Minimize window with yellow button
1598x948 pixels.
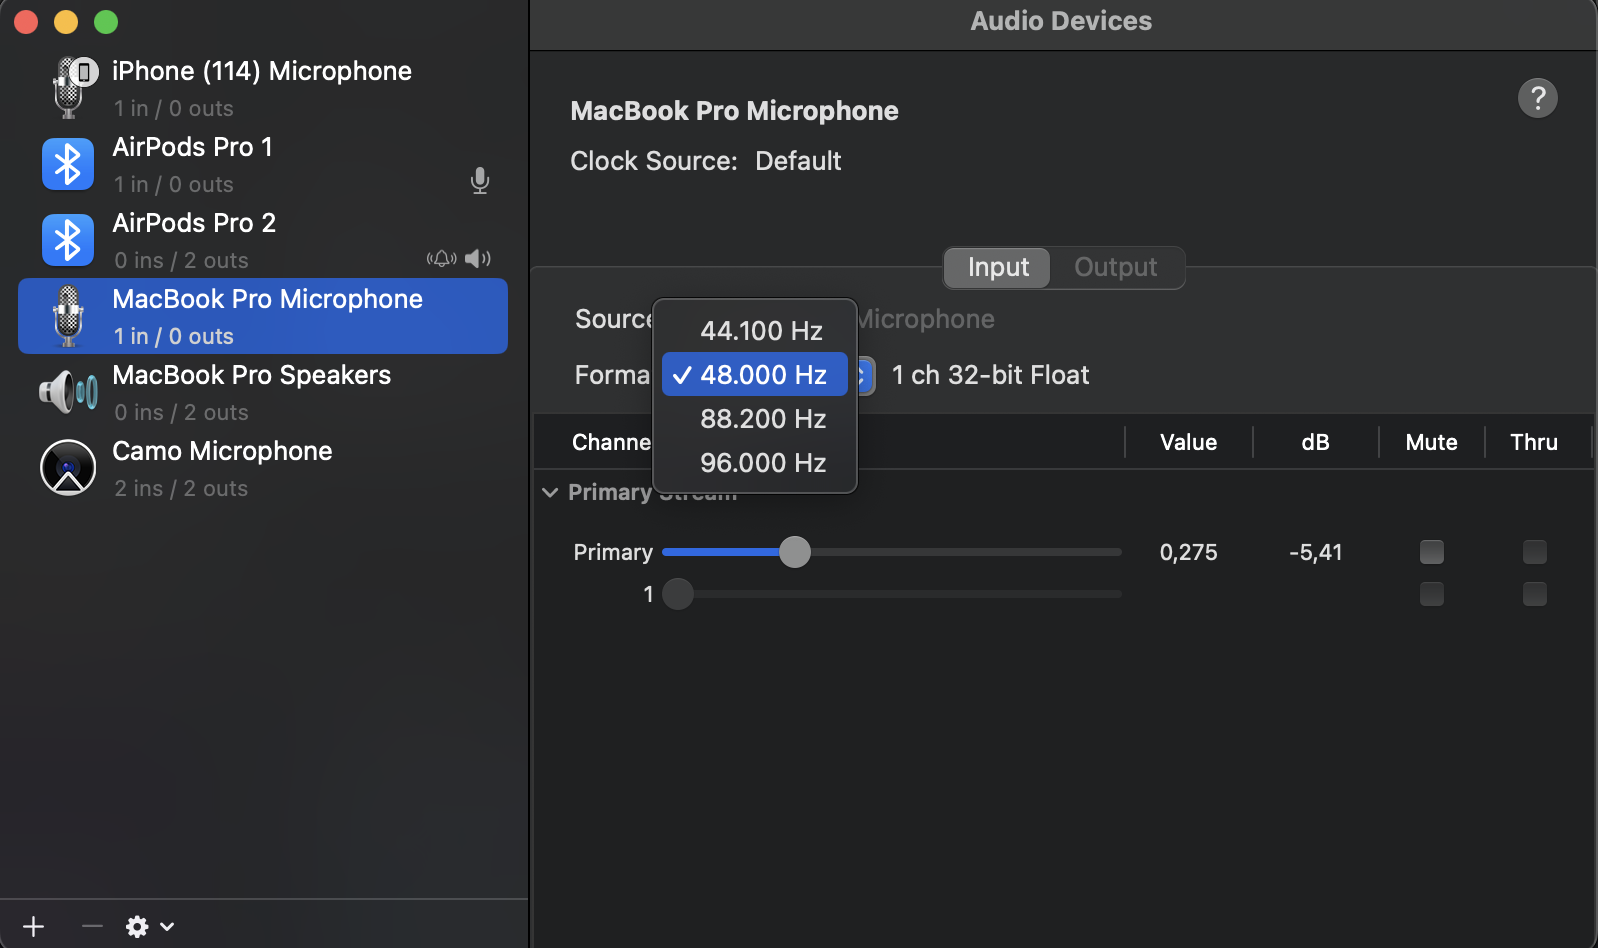pyautogui.click(x=66, y=22)
